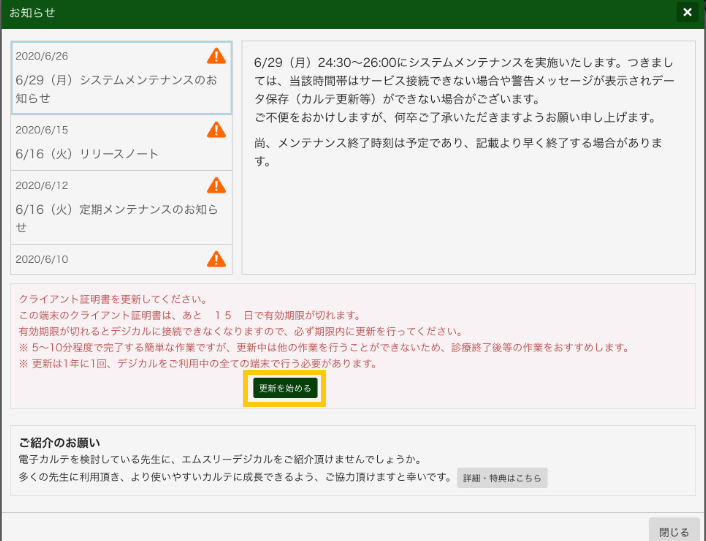This screenshot has height=541, width=706.
Task: Open the 6/16 リリースノート notice
Action: [x=122, y=143]
